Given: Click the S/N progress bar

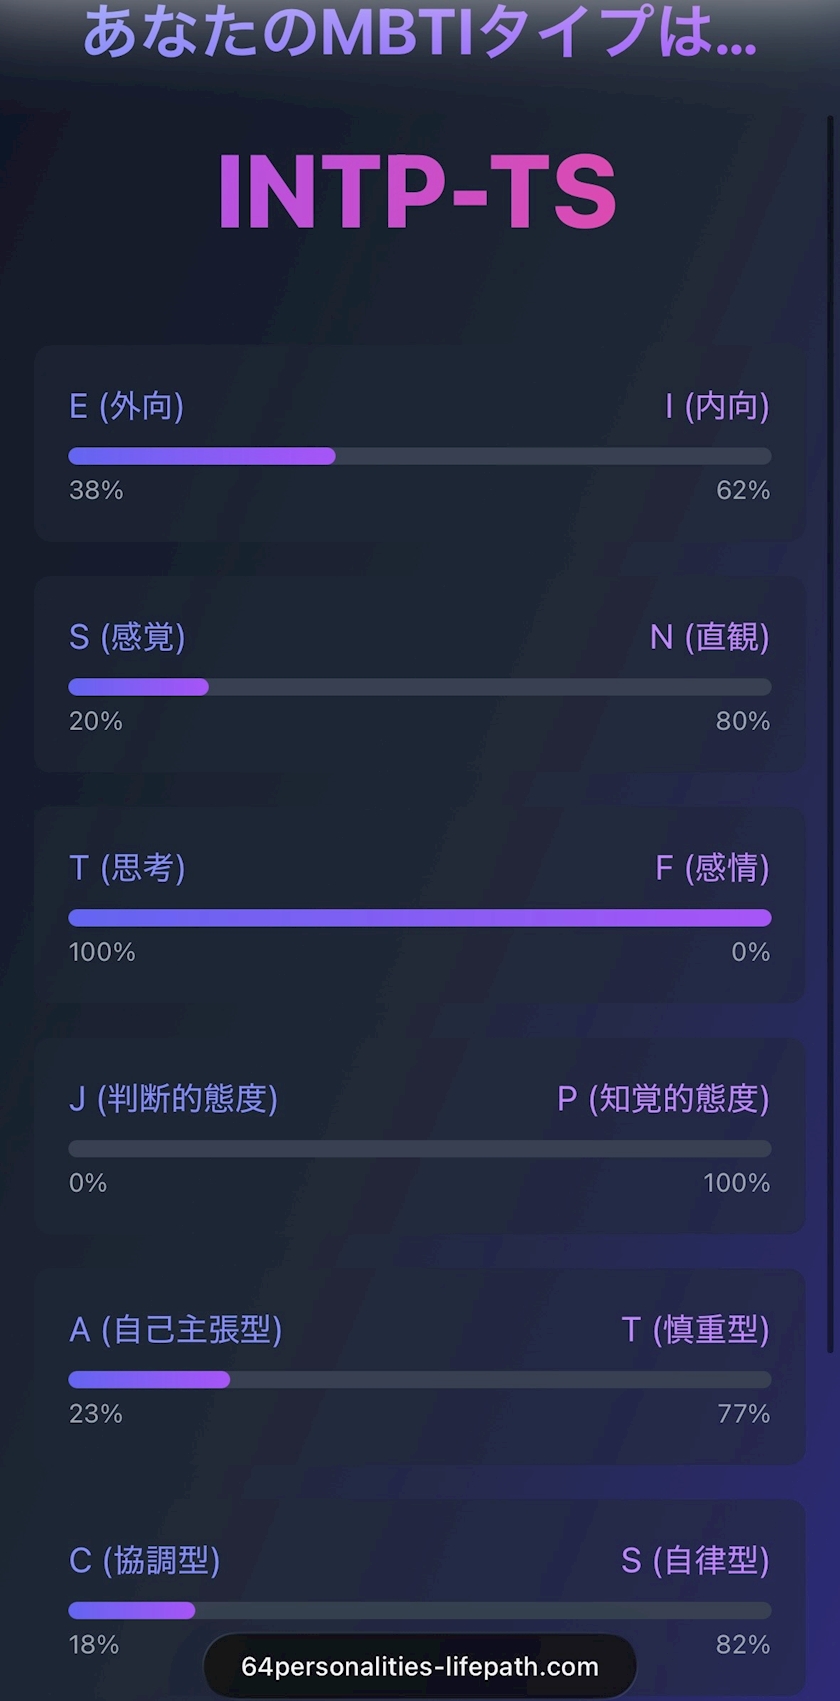Looking at the screenshot, I should (420, 687).
